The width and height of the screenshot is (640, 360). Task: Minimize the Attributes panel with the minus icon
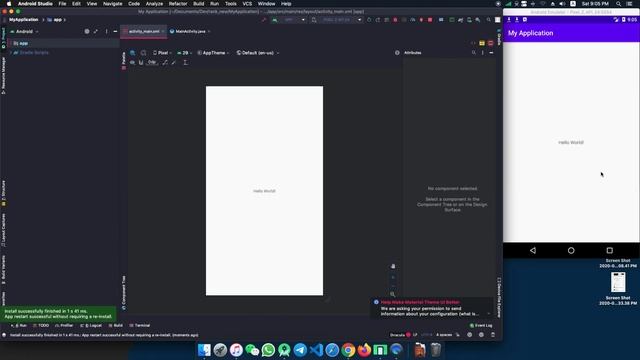pos(491,53)
